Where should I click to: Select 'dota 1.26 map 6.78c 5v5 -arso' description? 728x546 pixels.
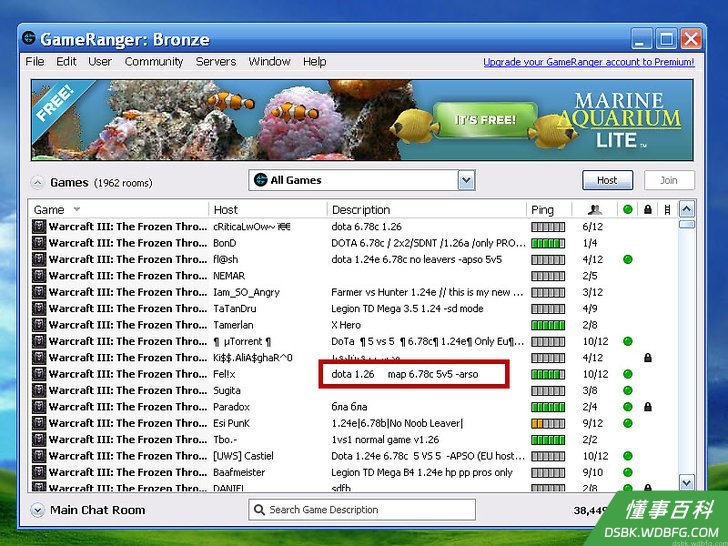pyautogui.click(x=404, y=374)
